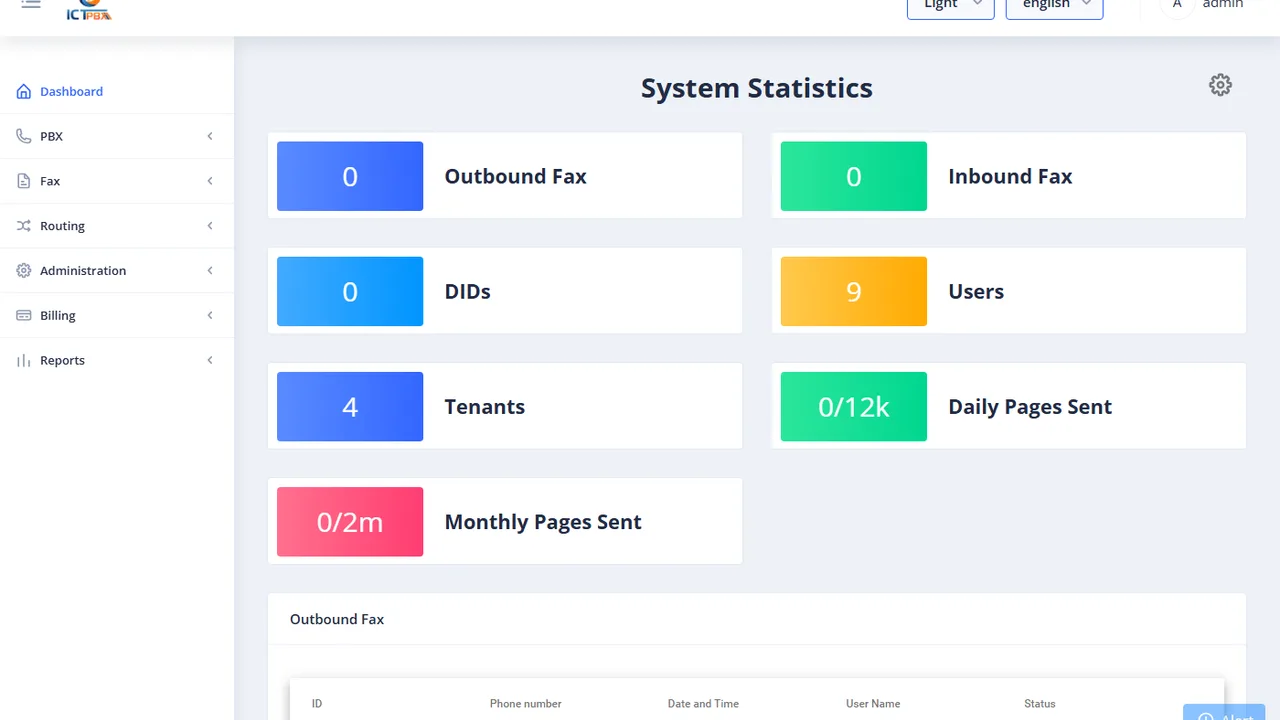The width and height of the screenshot is (1280, 720).
Task: Open the admin user avatar
Action: (1177, 5)
